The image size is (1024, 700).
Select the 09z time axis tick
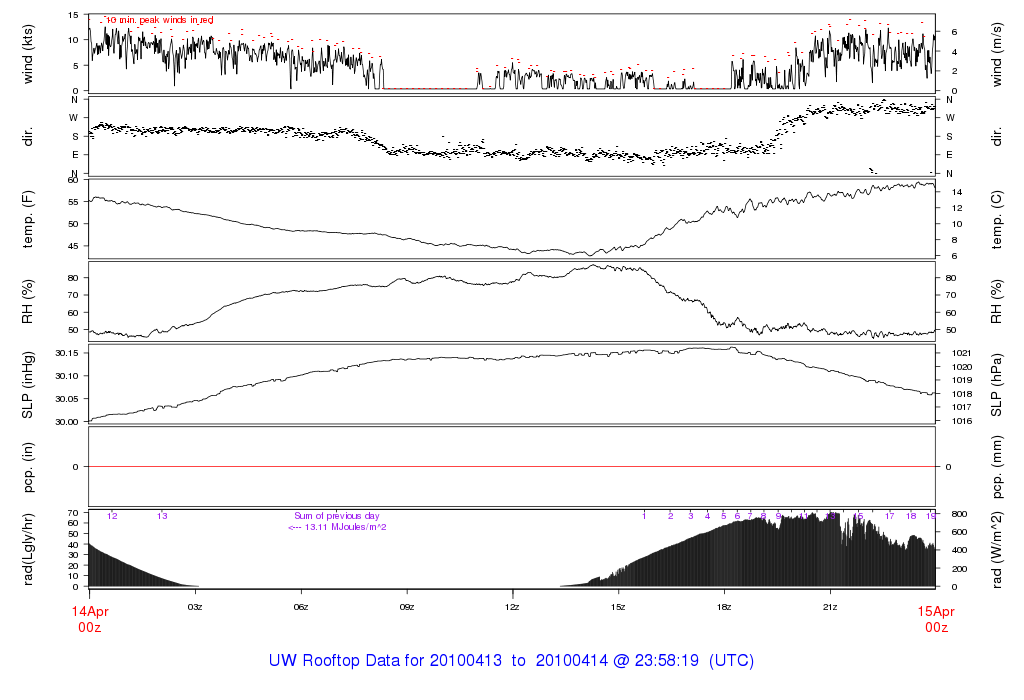pyautogui.click(x=407, y=607)
